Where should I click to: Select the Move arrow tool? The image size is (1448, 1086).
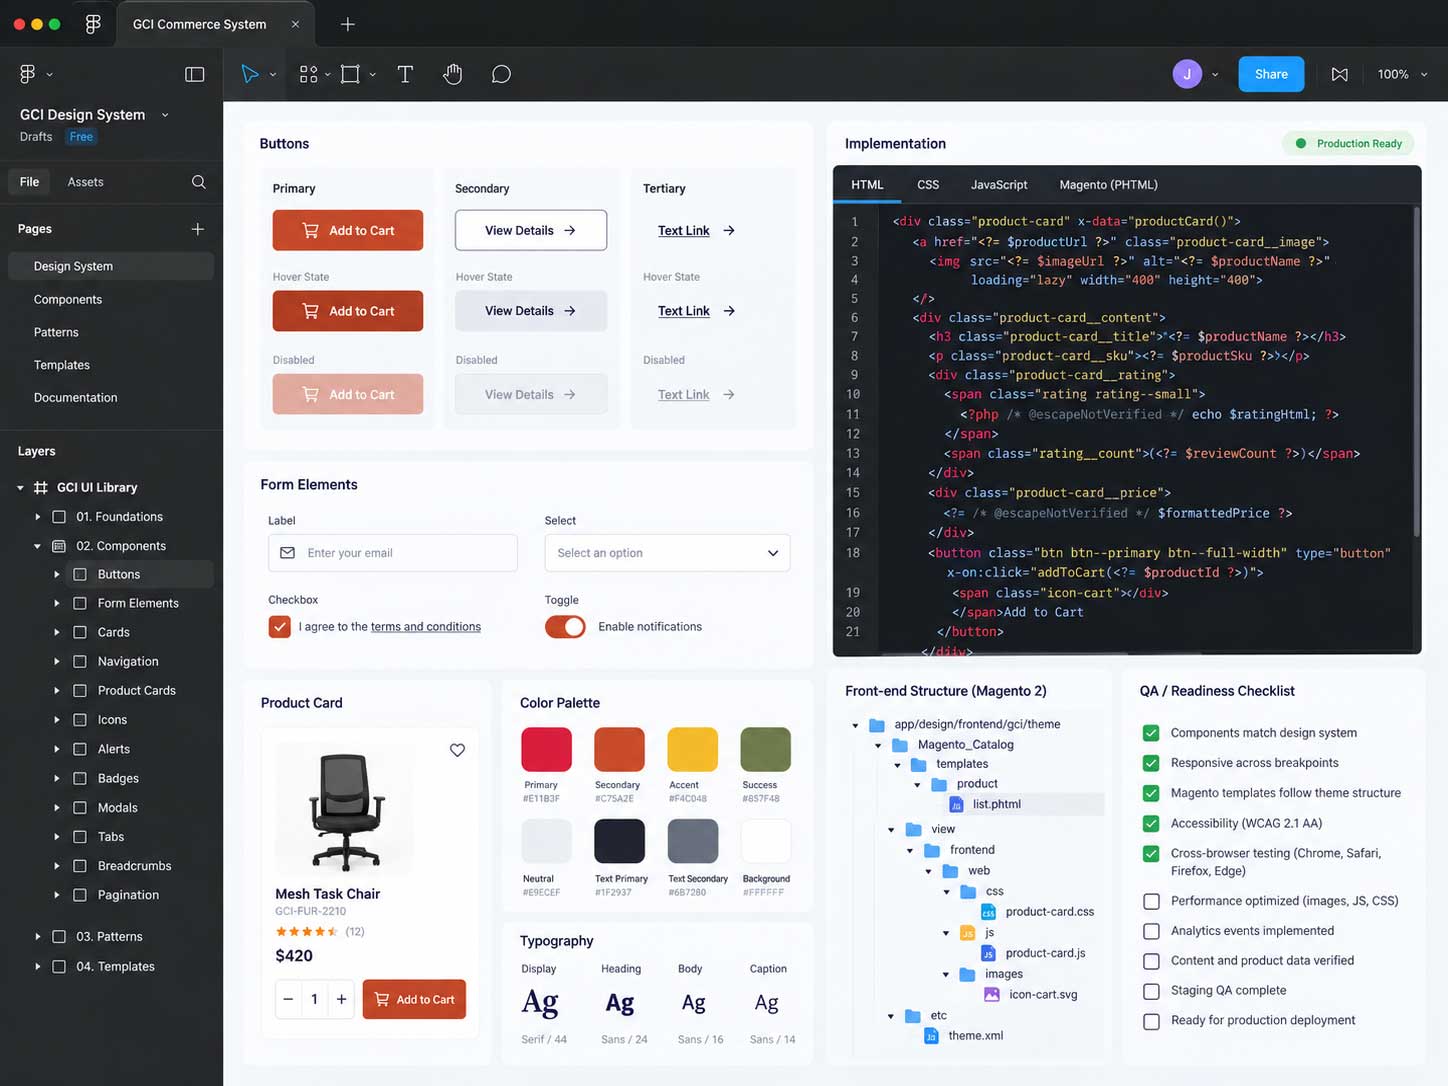tap(250, 74)
